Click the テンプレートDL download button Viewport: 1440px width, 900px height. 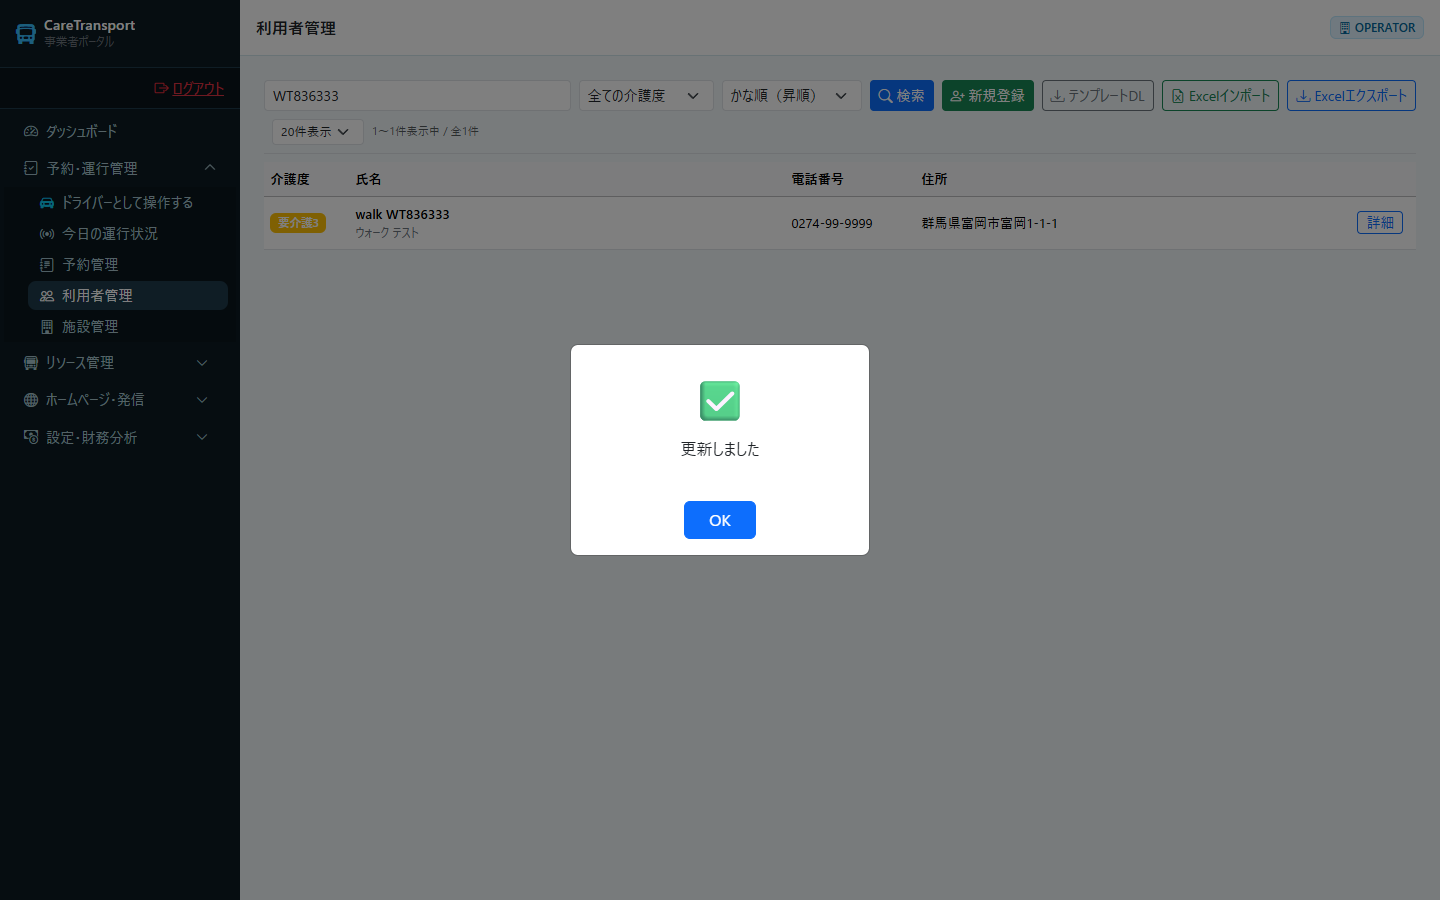point(1098,96)
